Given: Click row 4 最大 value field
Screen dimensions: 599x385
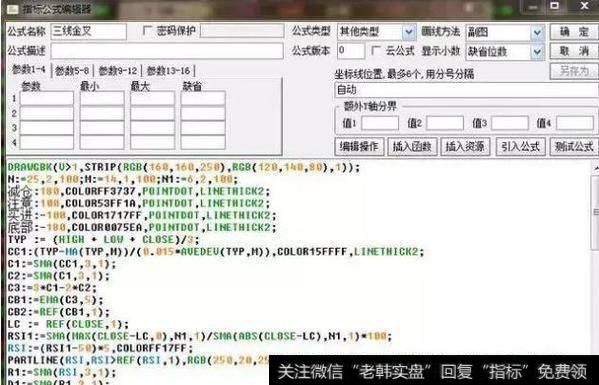Looking at the screenshot, I should pos(152,142).
